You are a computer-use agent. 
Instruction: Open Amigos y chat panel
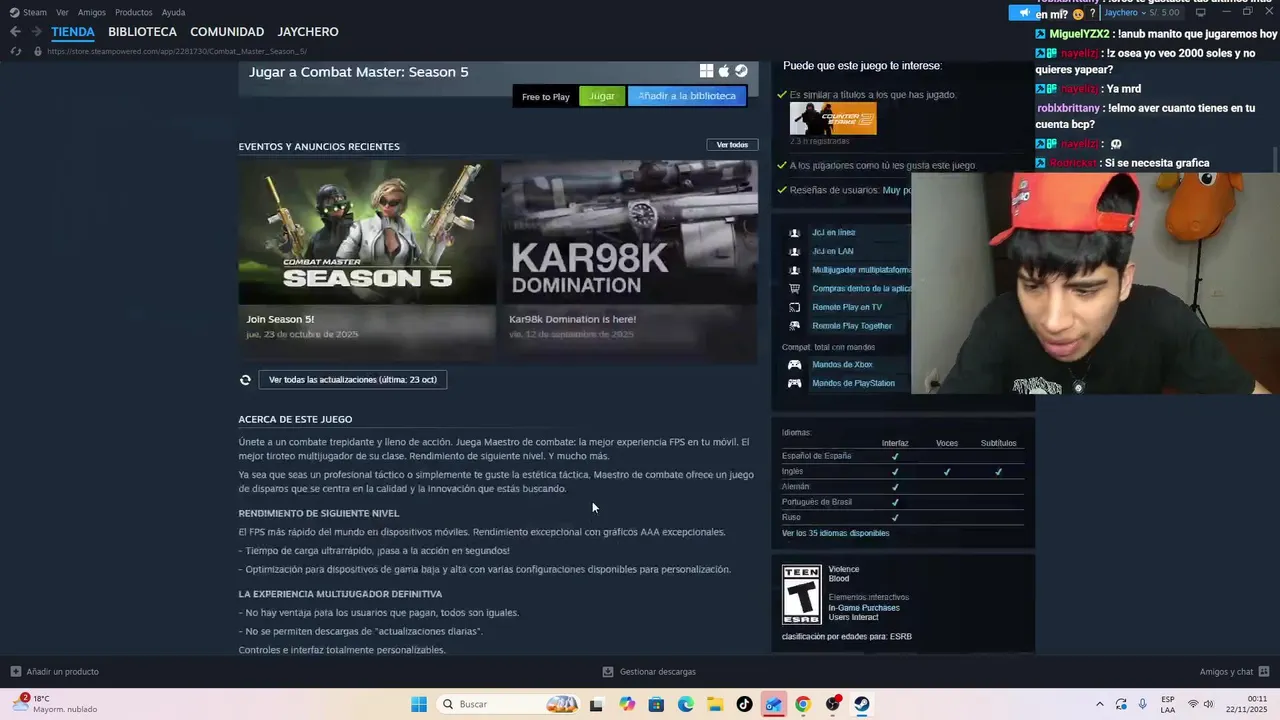(x=1234, y=672)
